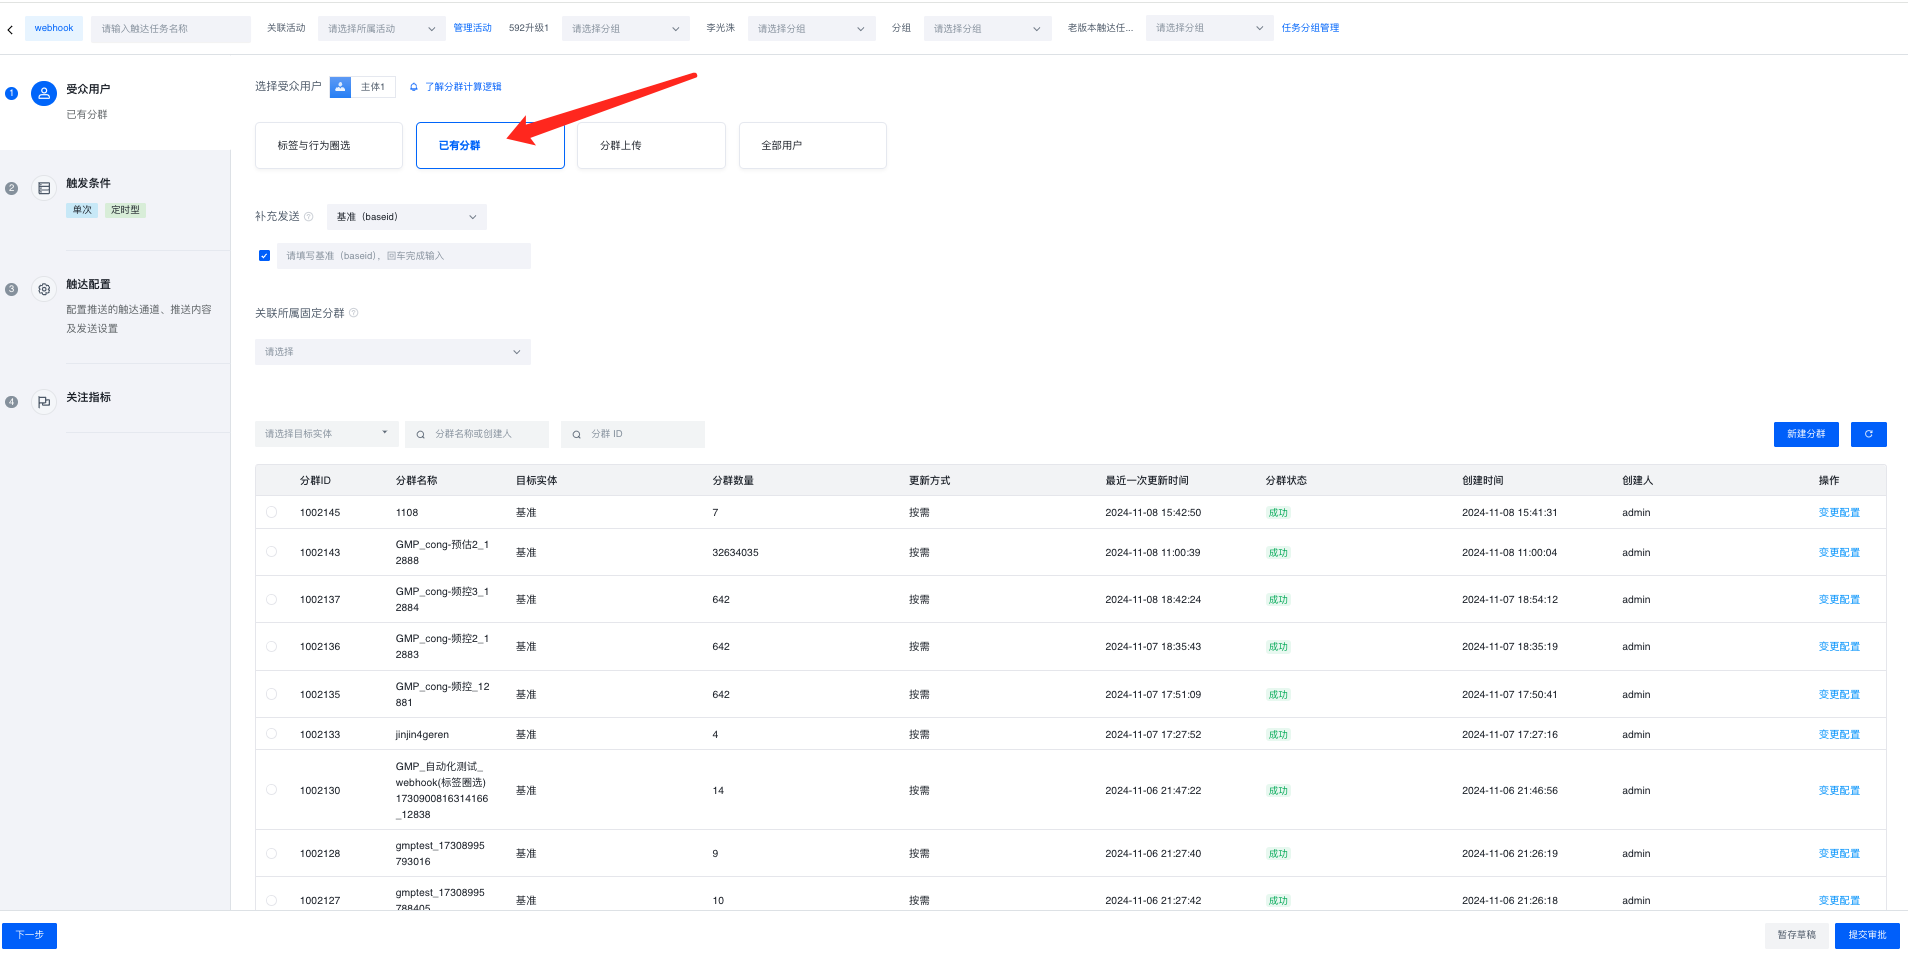Image resolution: width=1908 pixels, height=959 pixels.
Task: Click the jinjin4geren segment name
Action: 422,735
